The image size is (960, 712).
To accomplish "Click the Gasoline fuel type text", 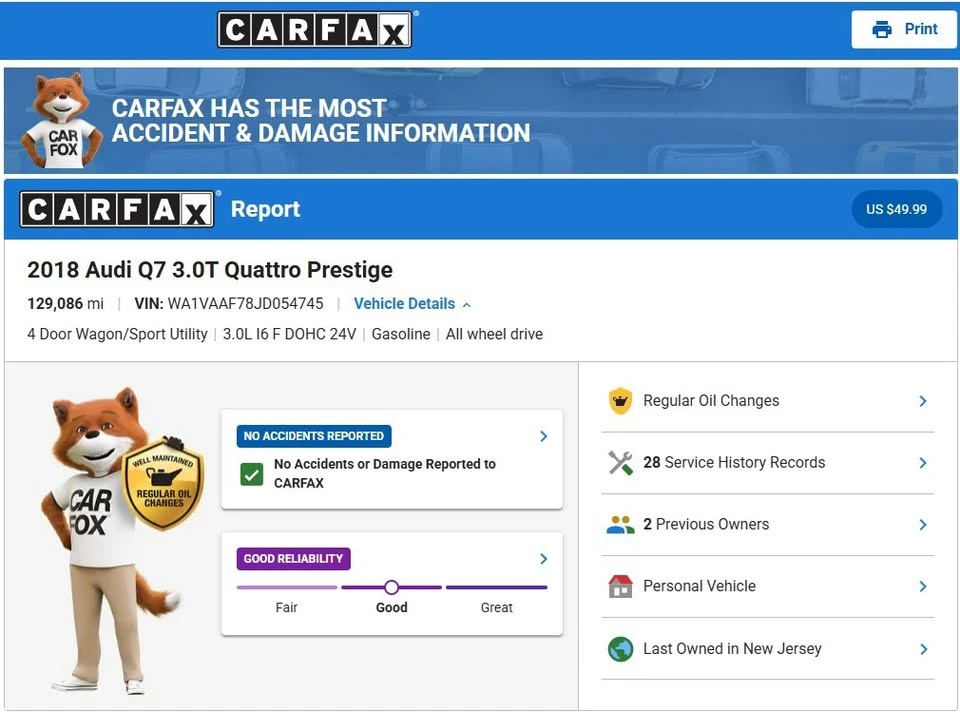I will click(401, 334).
